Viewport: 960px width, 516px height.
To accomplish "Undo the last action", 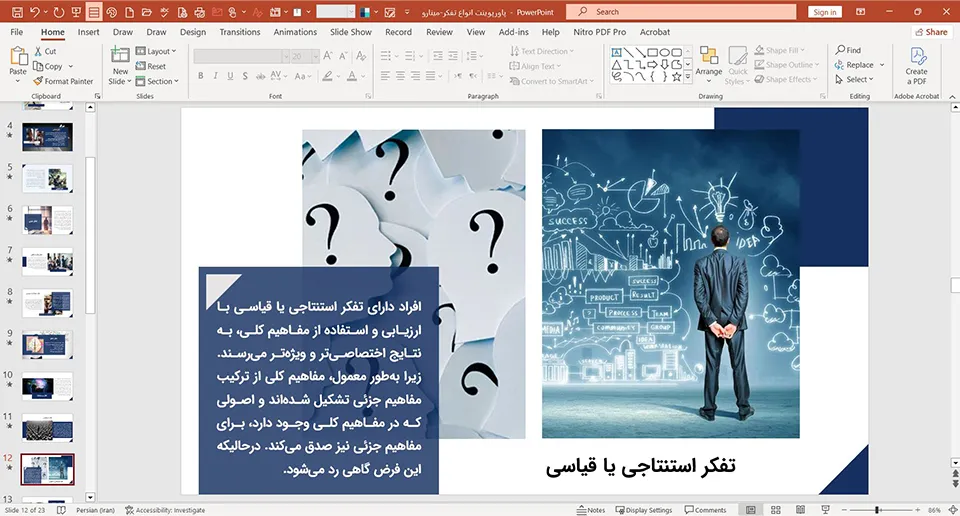I will click(x=34, y=12).
